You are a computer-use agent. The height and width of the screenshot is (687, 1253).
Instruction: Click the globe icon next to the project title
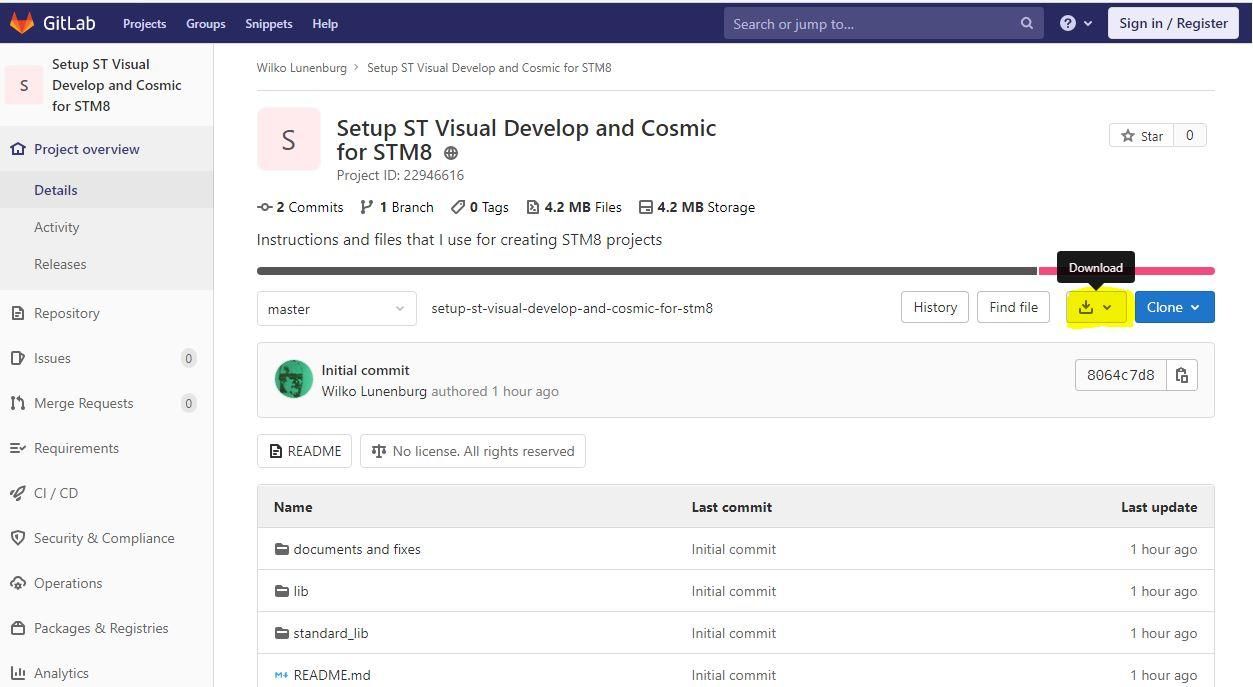[x=450, y=153]
